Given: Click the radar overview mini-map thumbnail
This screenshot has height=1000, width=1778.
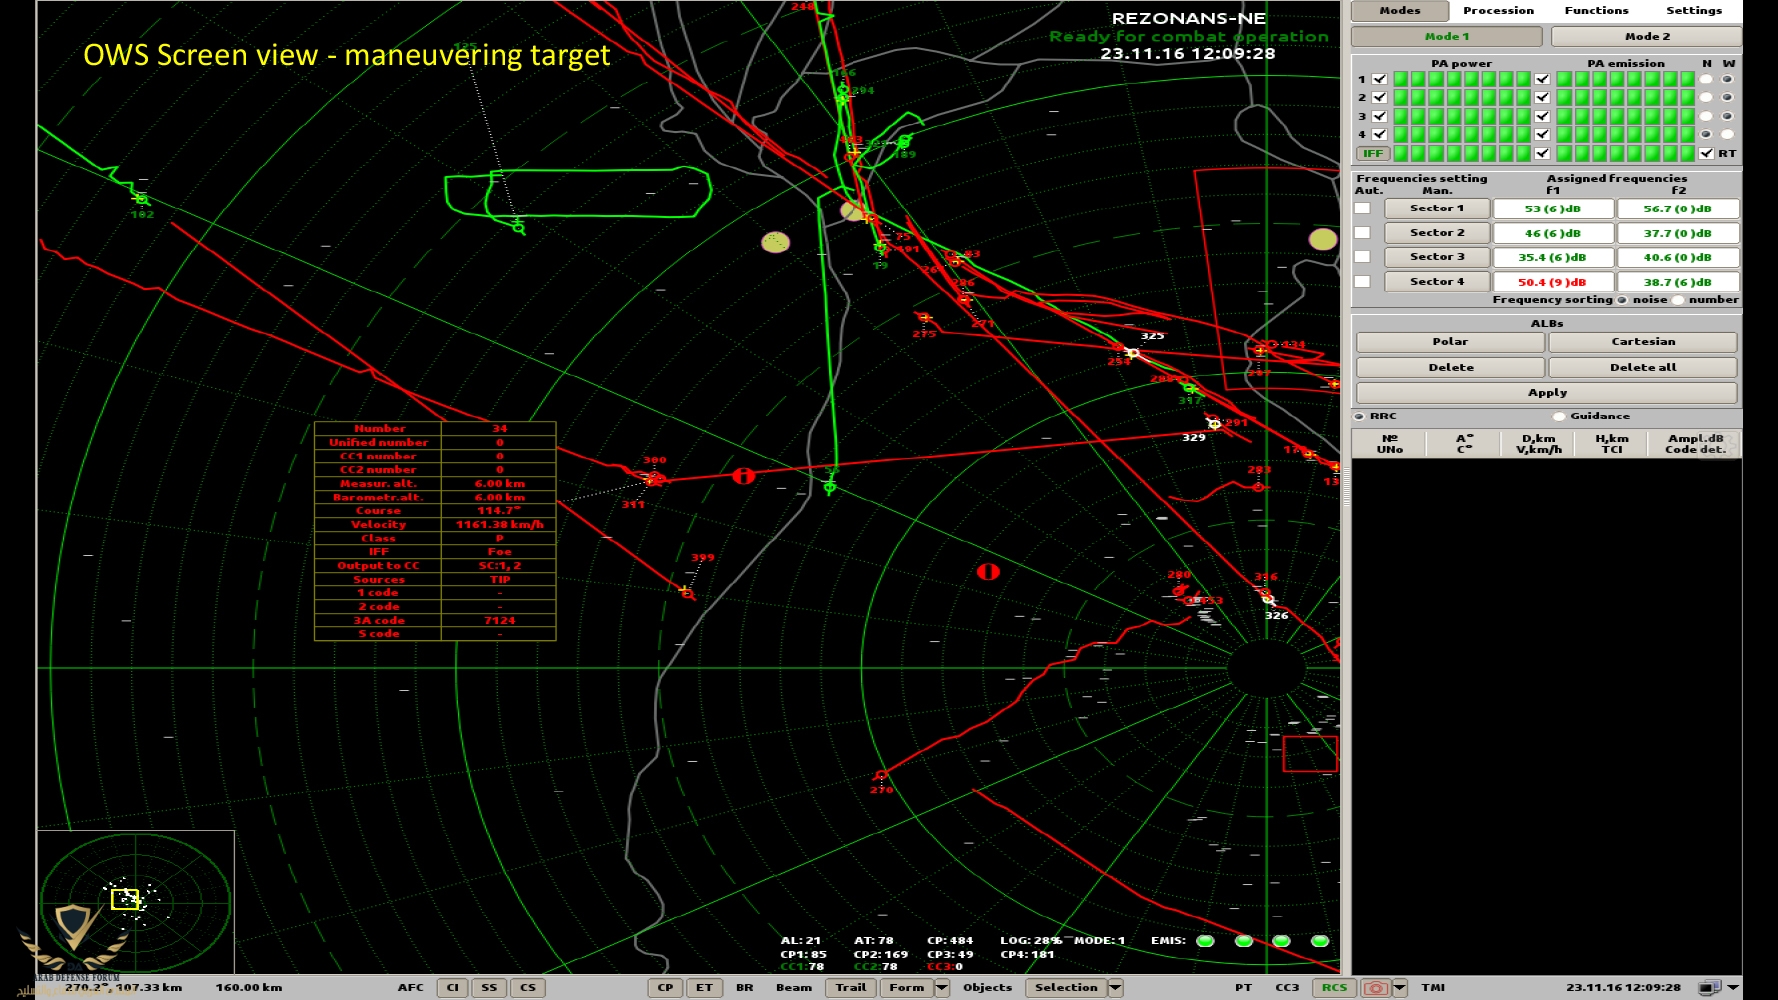Looking at the screenshot, I should (x=136, y=901).
